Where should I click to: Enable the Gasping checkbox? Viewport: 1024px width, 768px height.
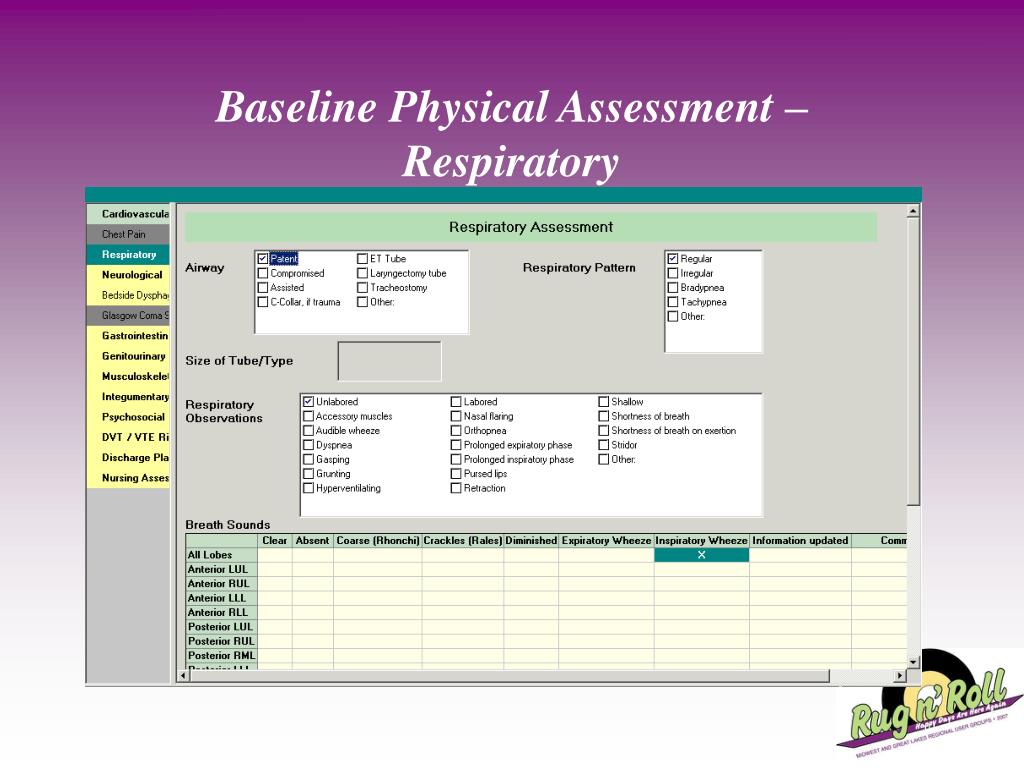[x=308, y=459]
